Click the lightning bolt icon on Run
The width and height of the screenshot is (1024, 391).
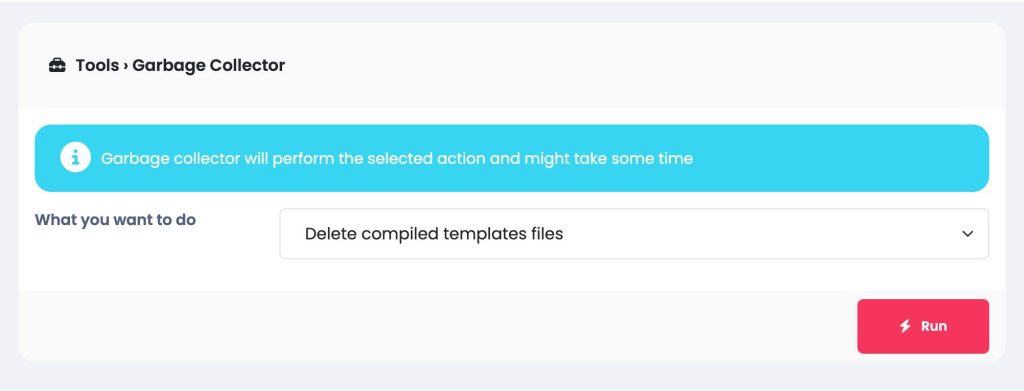(x=905, y=326)
